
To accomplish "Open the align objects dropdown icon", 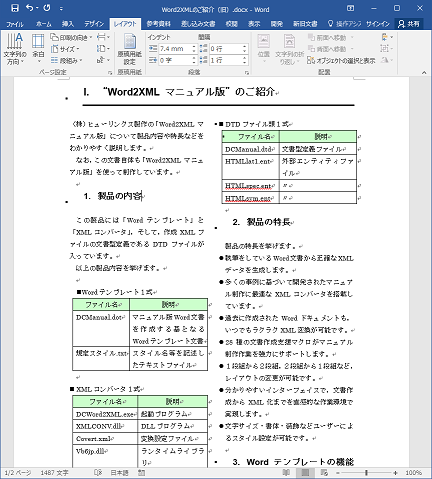I will pos(387,37).
